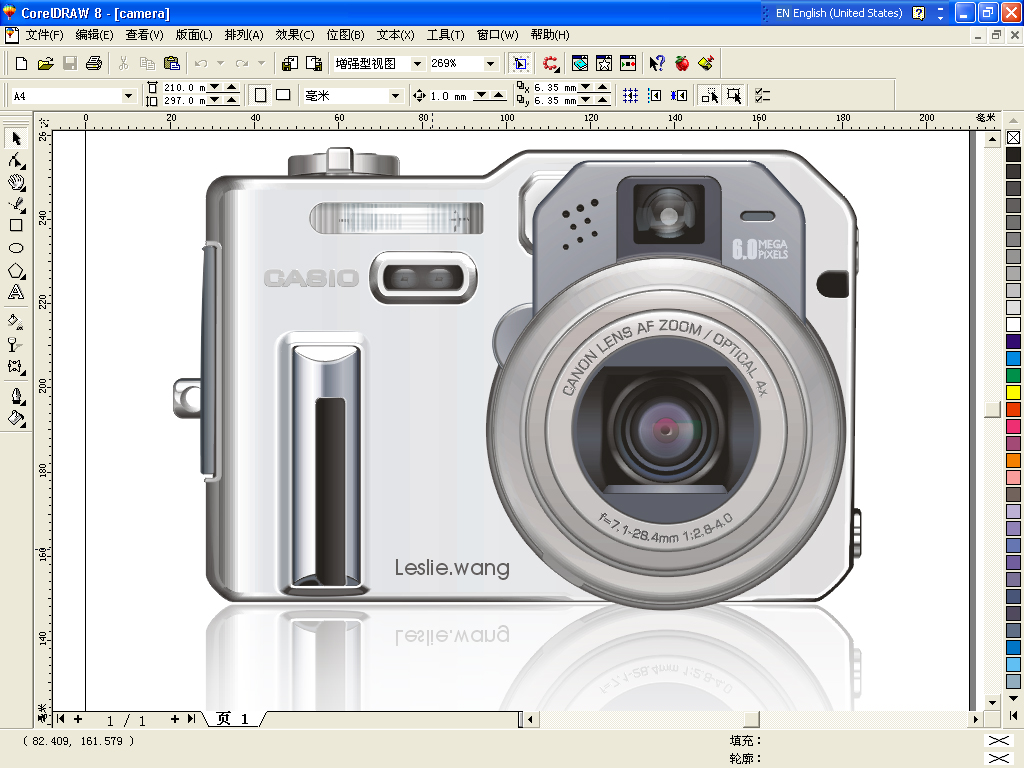Add a page before the current one
The width and height of the screenshot is (1024, 768).
tap(78, 719)
